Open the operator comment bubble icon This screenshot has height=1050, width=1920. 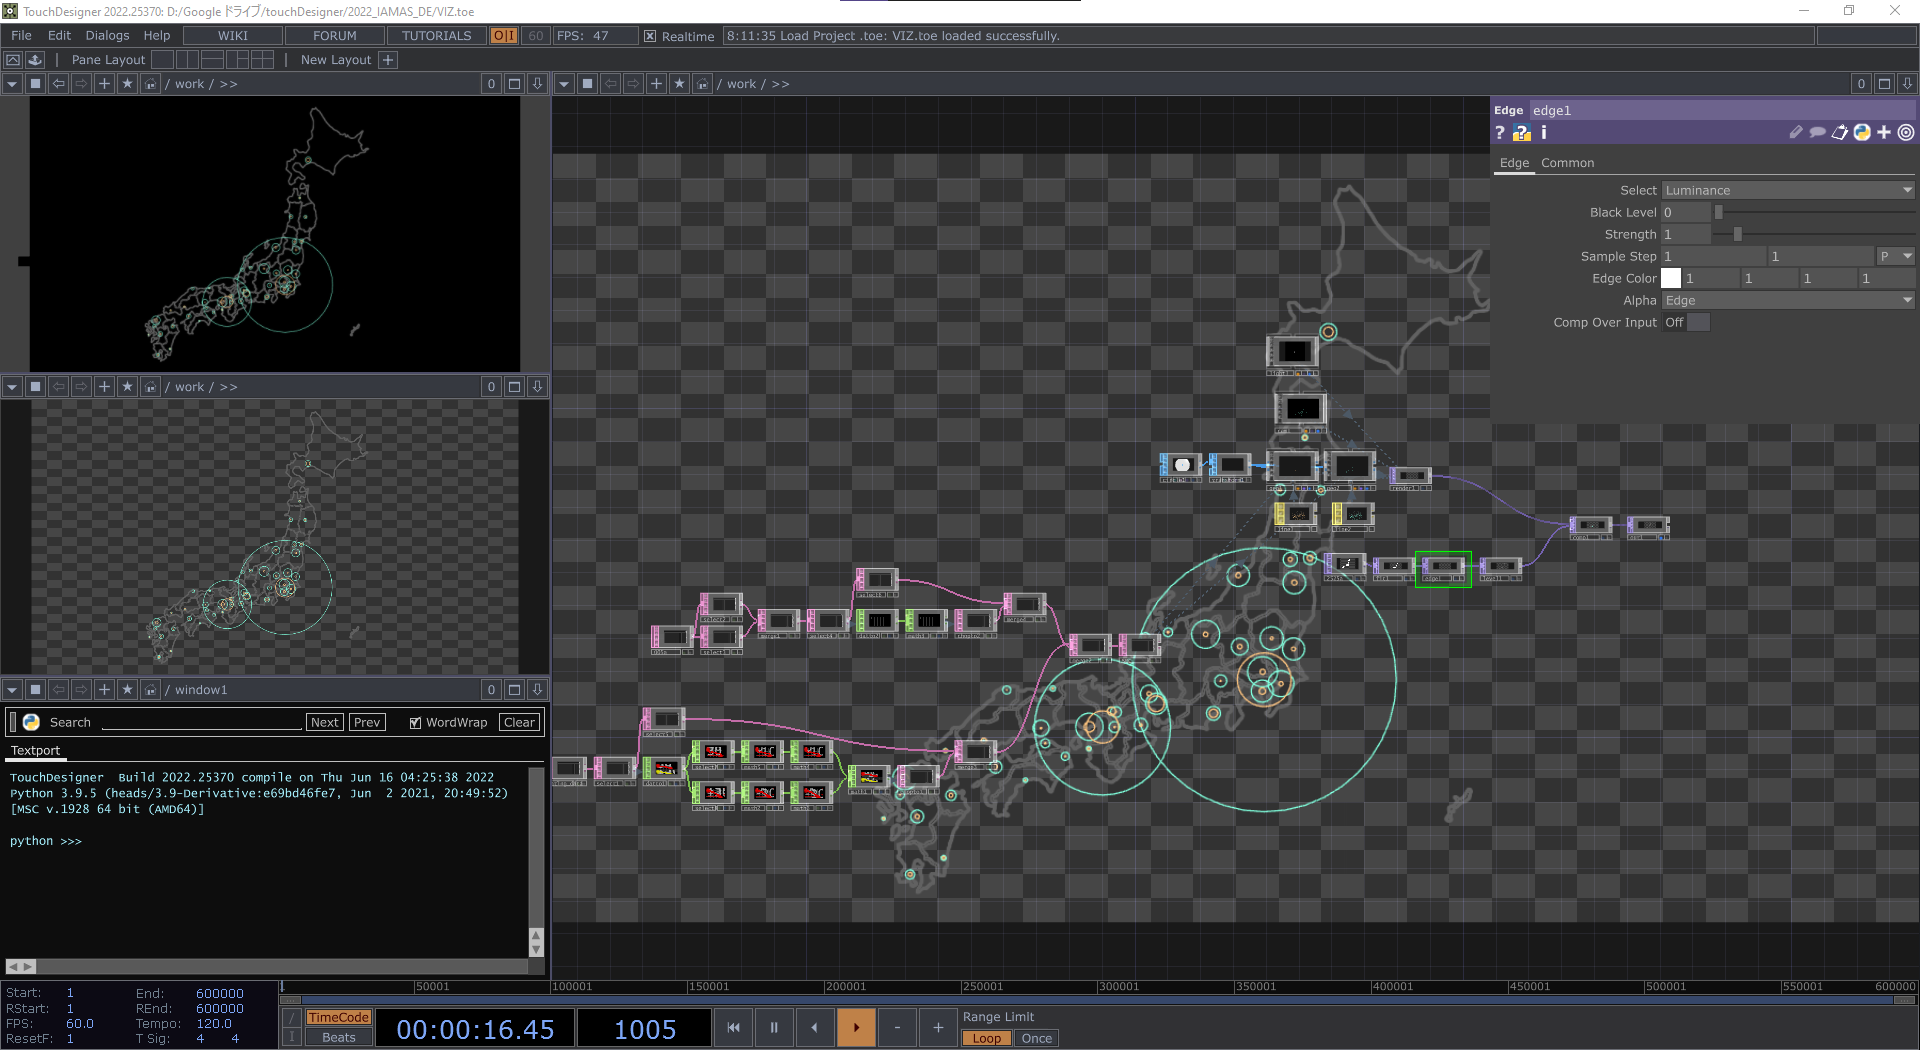(x=1817, y=133)
